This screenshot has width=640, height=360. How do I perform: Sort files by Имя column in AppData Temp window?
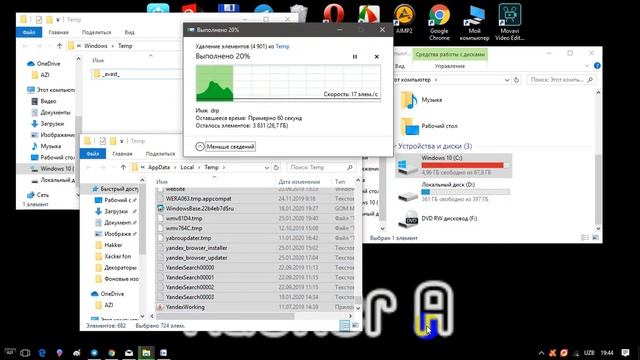[162, 182]
